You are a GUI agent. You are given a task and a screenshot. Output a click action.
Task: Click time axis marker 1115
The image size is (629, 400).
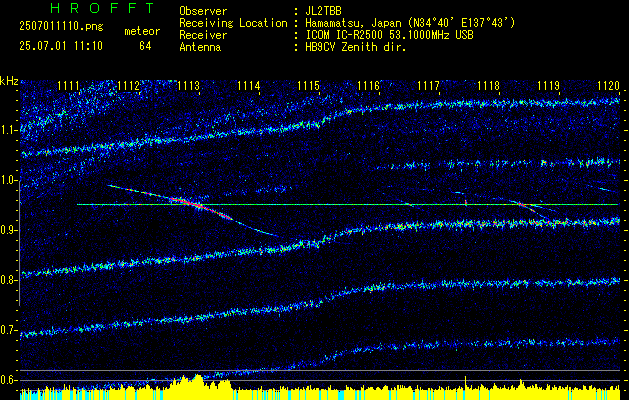pyautogui.click(x=309, y=86)
